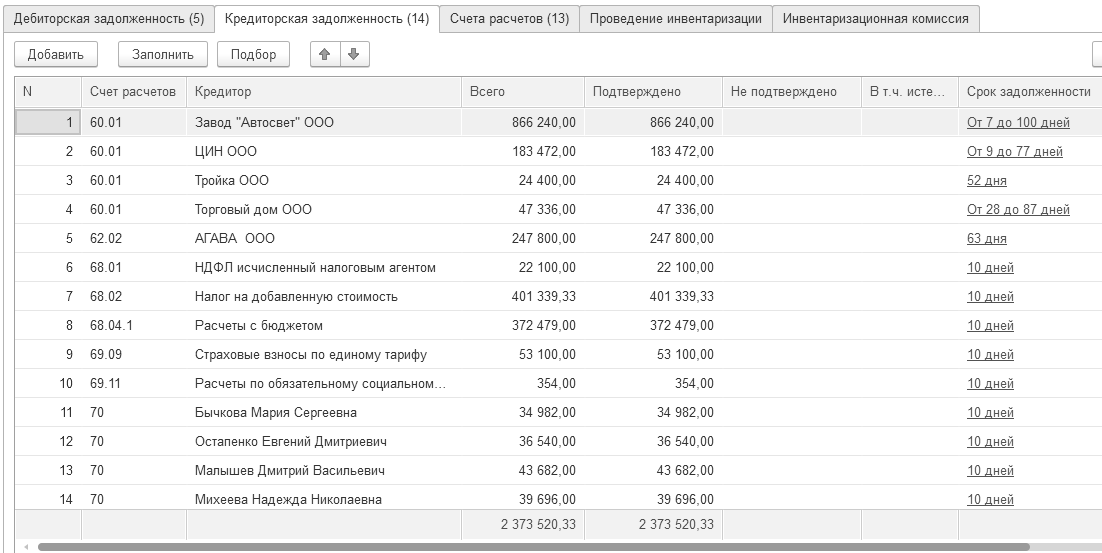Image resolution: width=1102 pixels, height=553 pixels.
Task: Click Подтверждено value 183 472,00
Action: (x=653, y=152)
